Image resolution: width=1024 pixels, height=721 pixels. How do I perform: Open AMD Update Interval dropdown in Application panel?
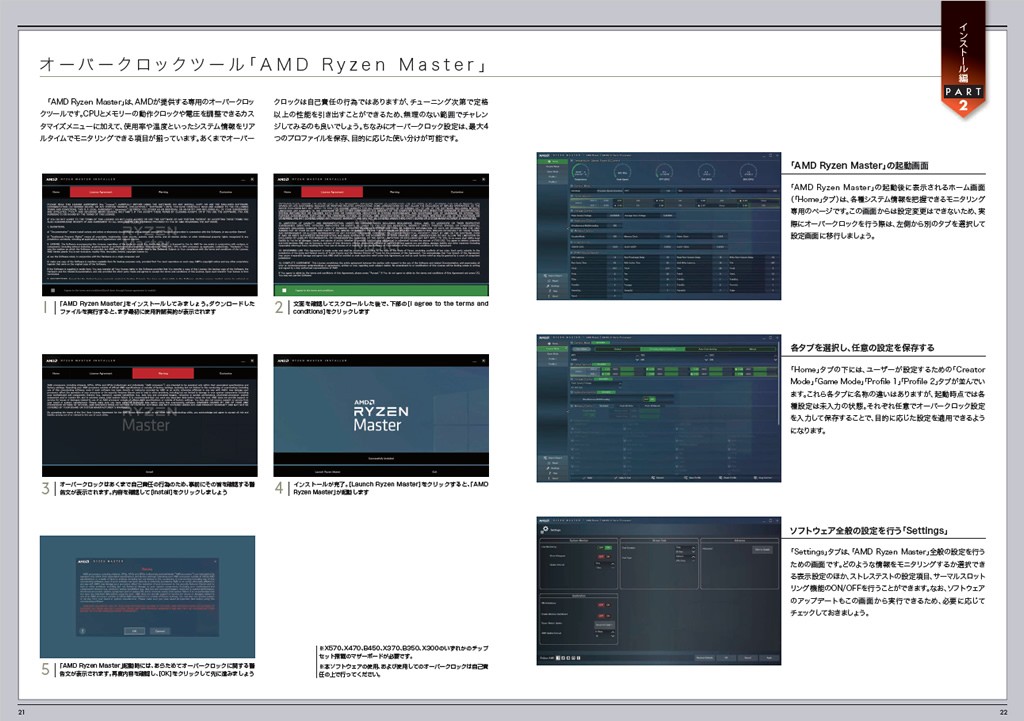tap(605, 634)
